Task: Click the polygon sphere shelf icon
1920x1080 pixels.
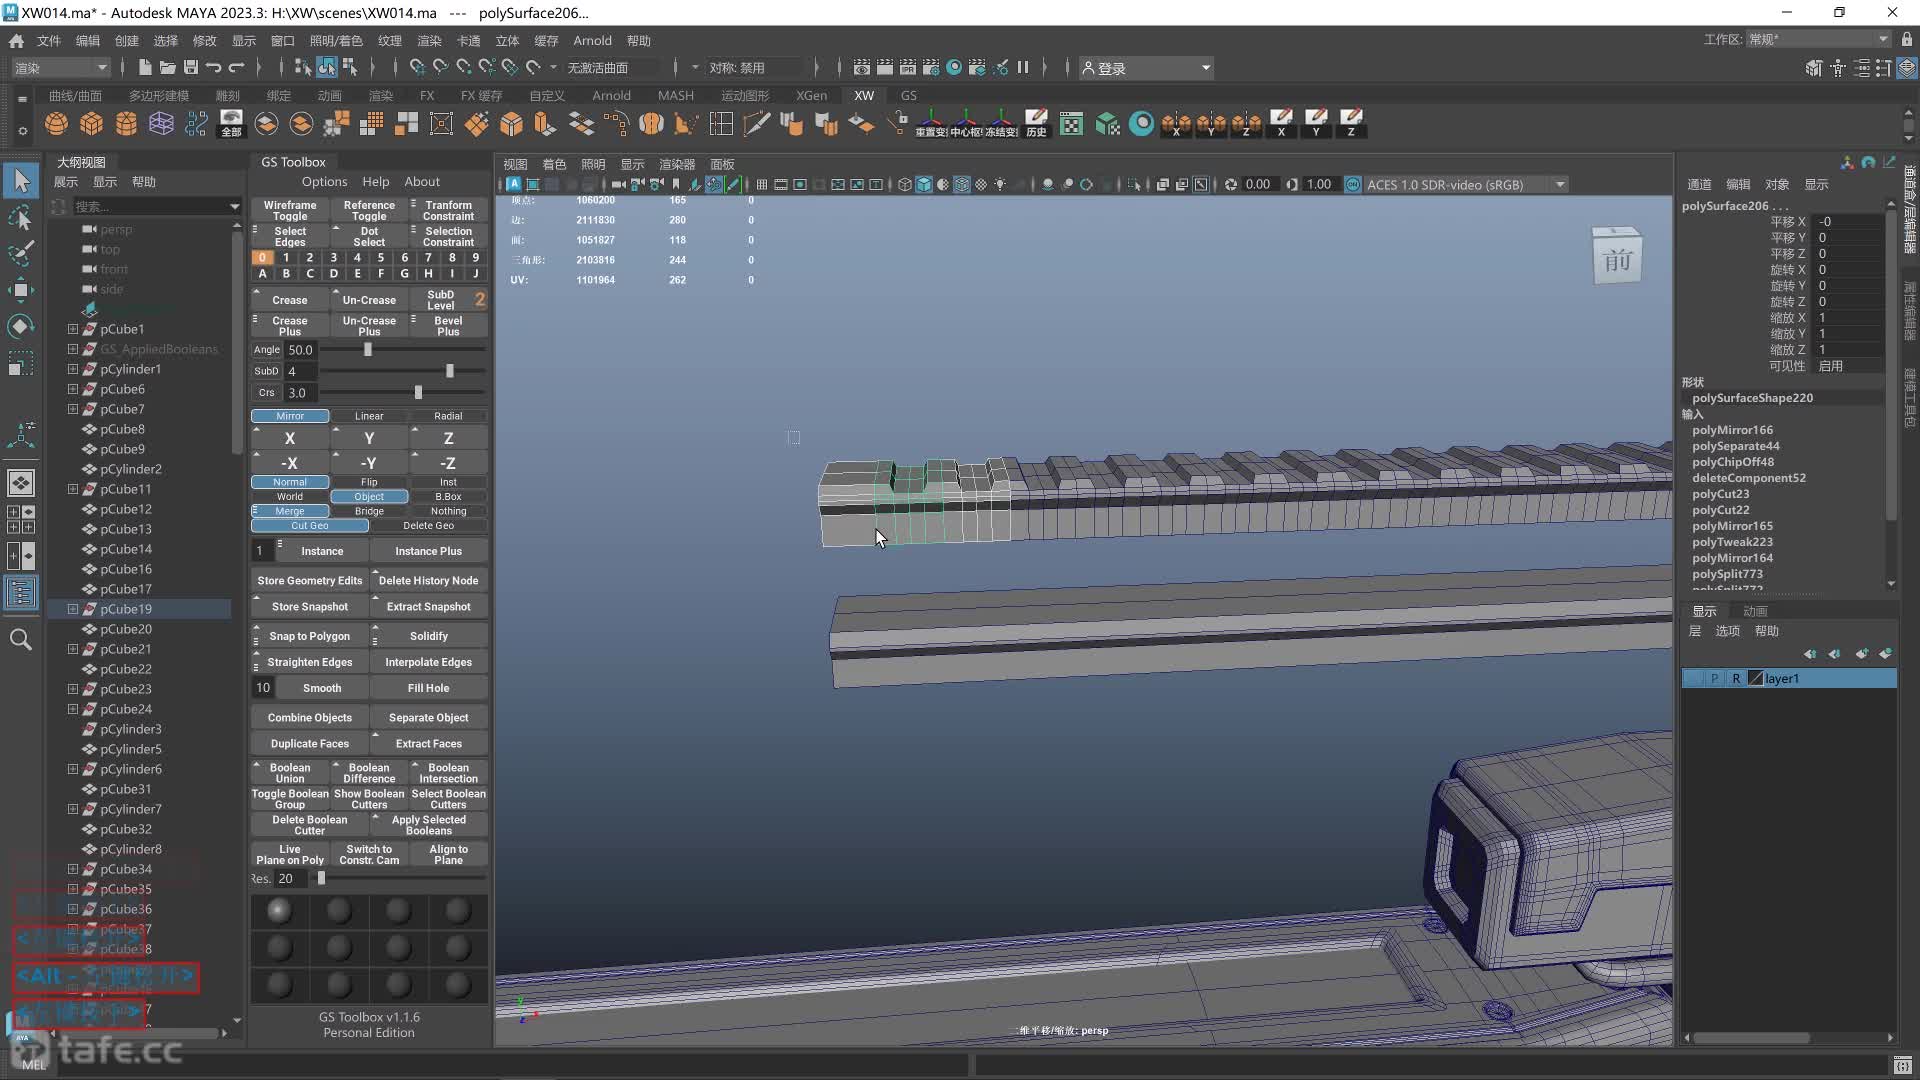Action: pos(57,123)
